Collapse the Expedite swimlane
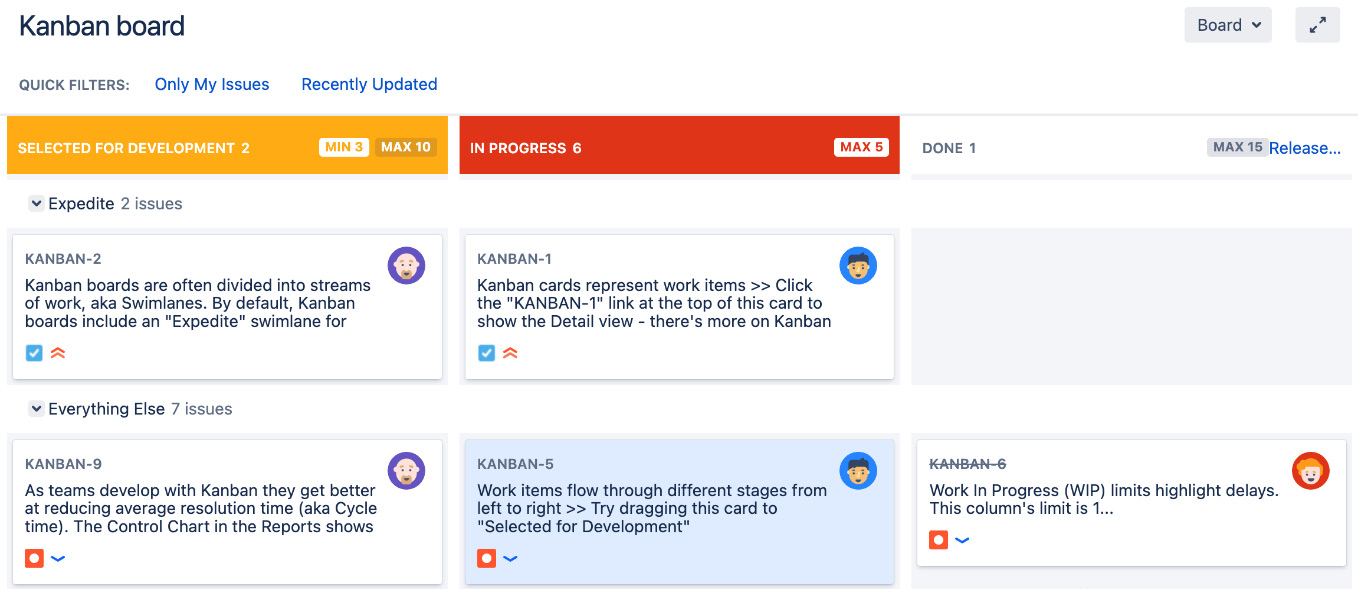This screenshot has height=589, width=1358. tap(37, 204)
